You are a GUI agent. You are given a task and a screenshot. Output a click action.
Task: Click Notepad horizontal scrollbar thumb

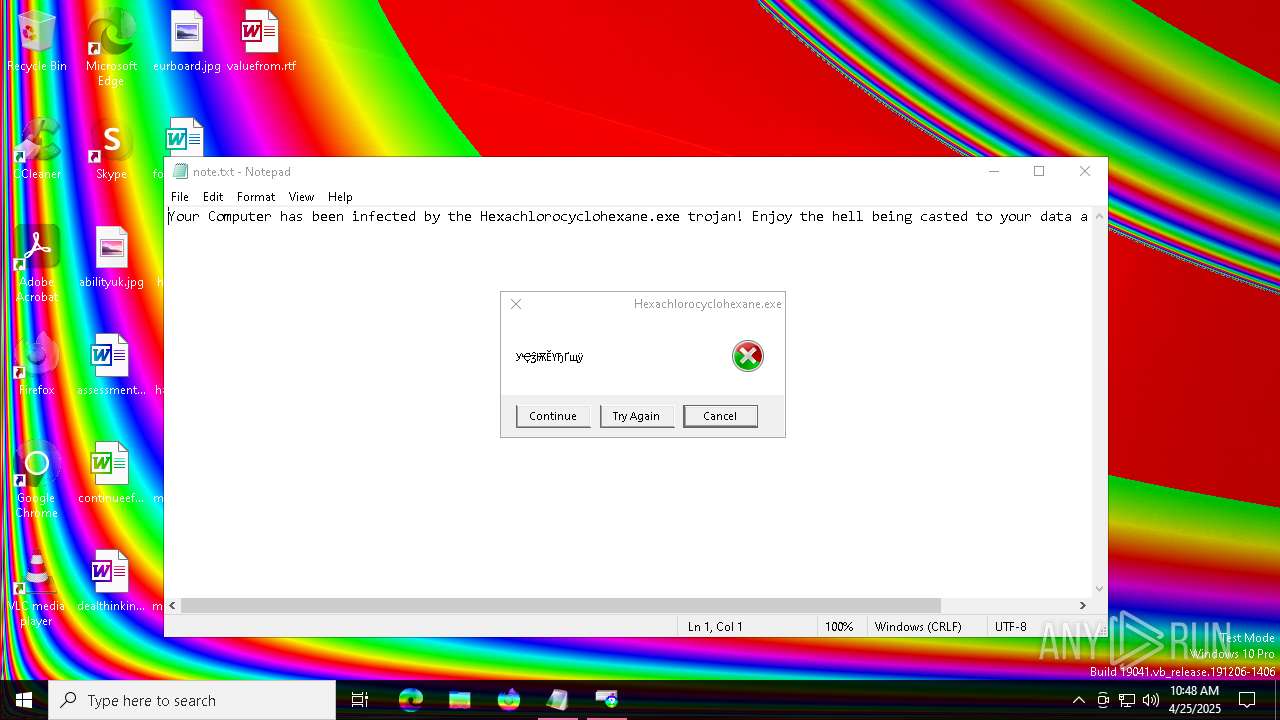tap(561, 605)
